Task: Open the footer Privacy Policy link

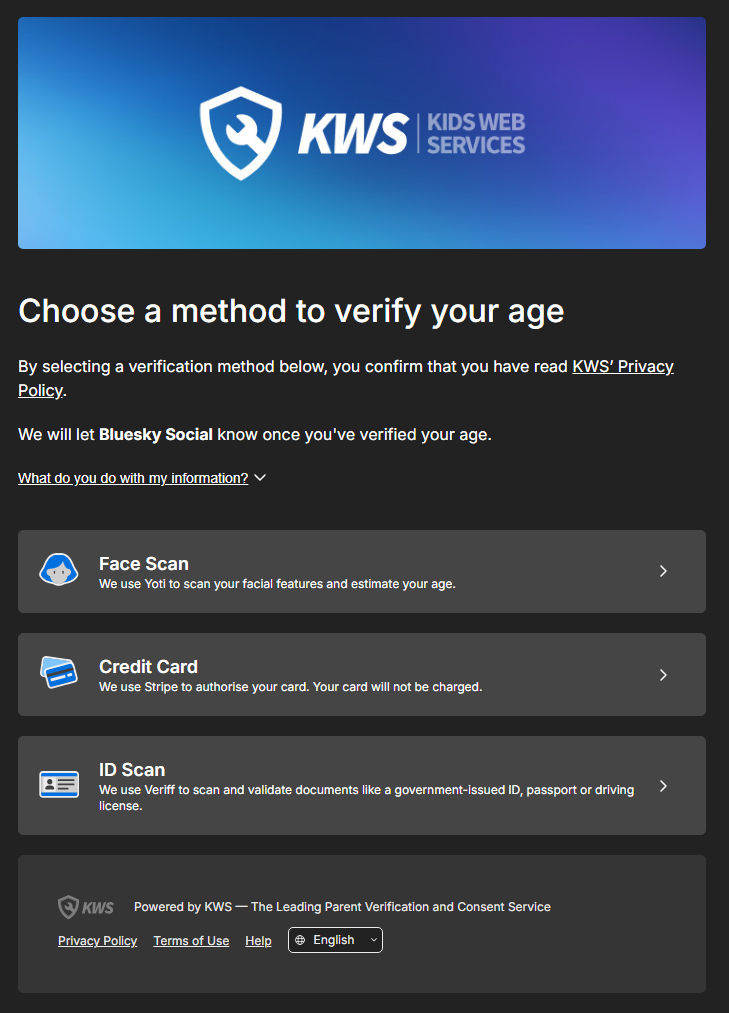Action: 98,941
